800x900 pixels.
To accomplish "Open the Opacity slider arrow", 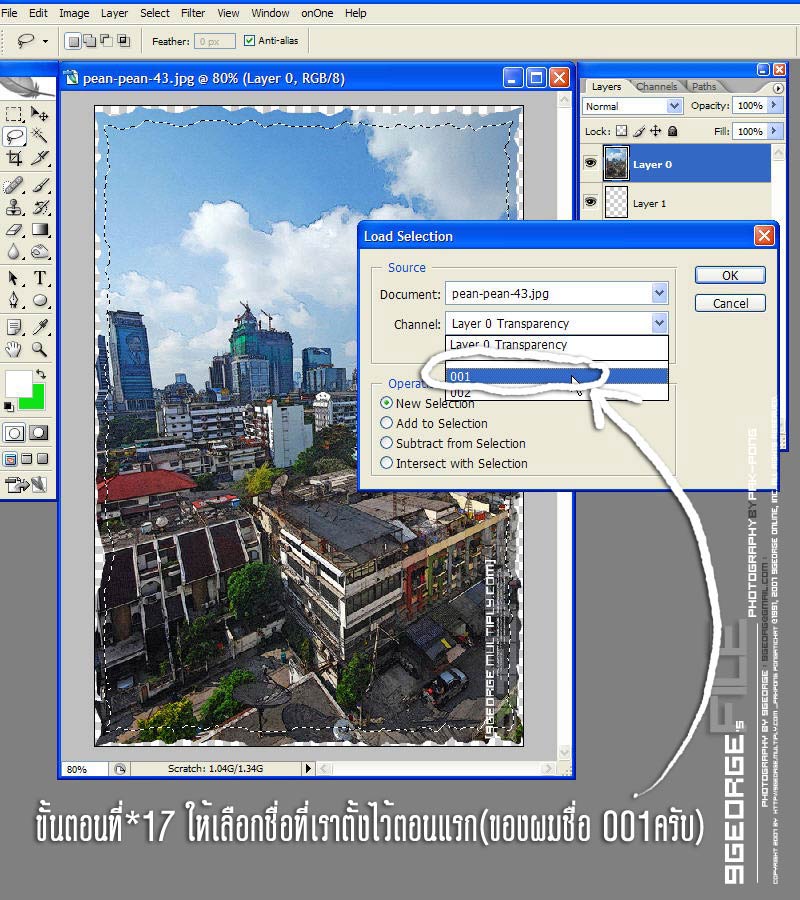I will tap(774, 105).
